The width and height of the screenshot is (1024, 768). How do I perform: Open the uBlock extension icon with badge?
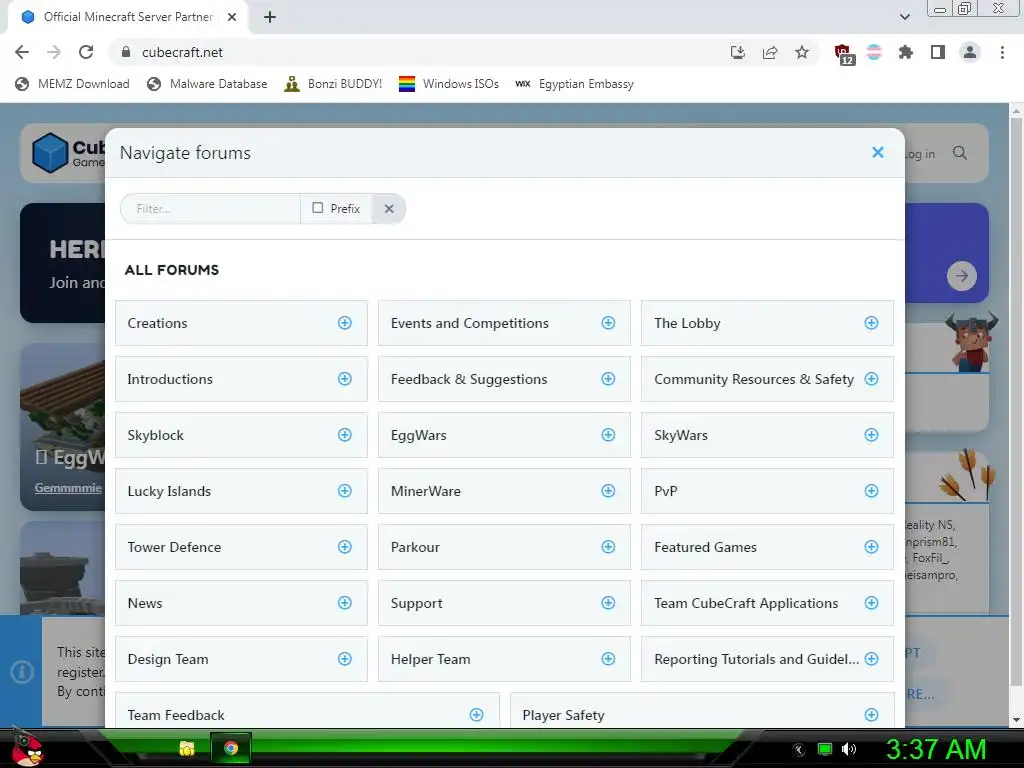(843, 54)
